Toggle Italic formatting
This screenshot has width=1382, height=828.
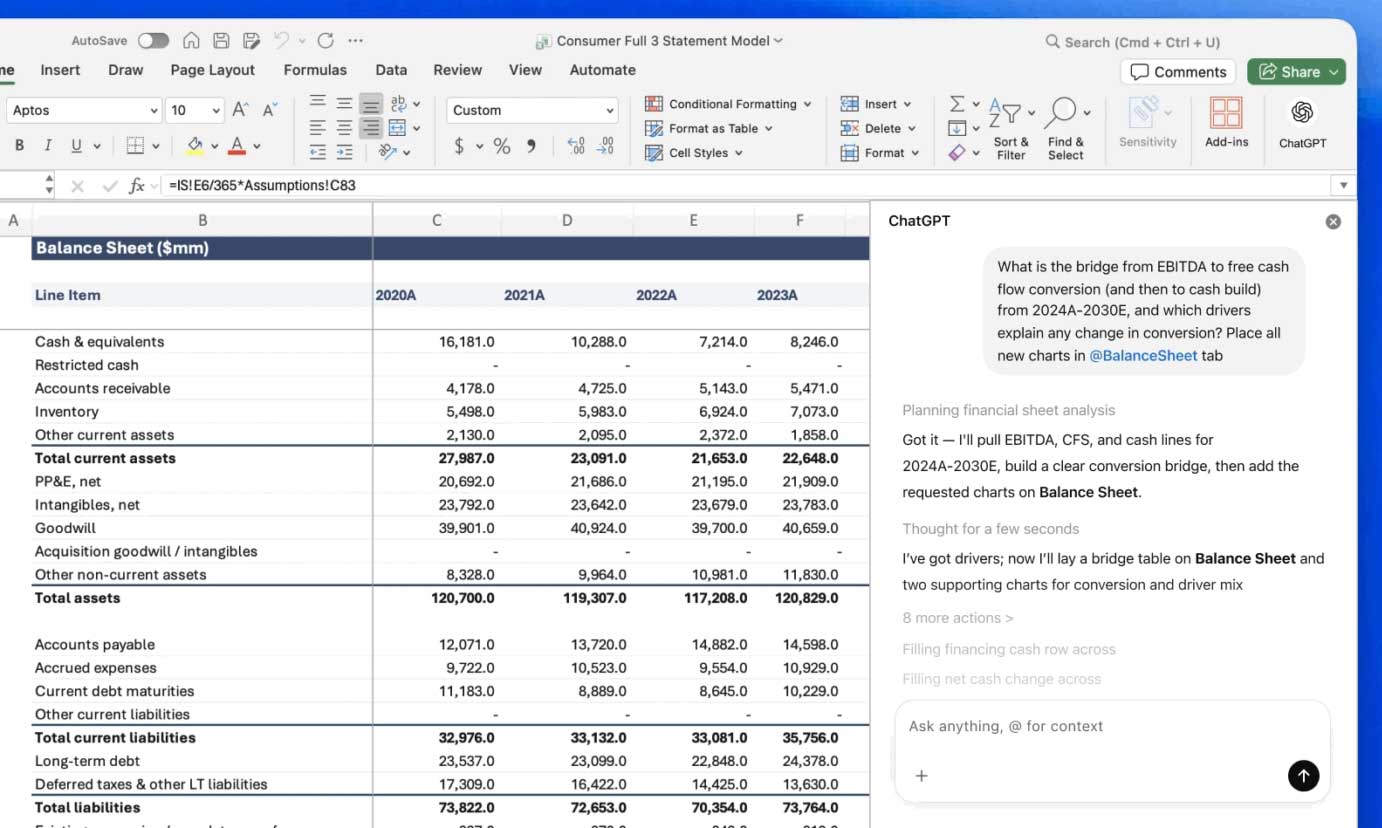47,145
